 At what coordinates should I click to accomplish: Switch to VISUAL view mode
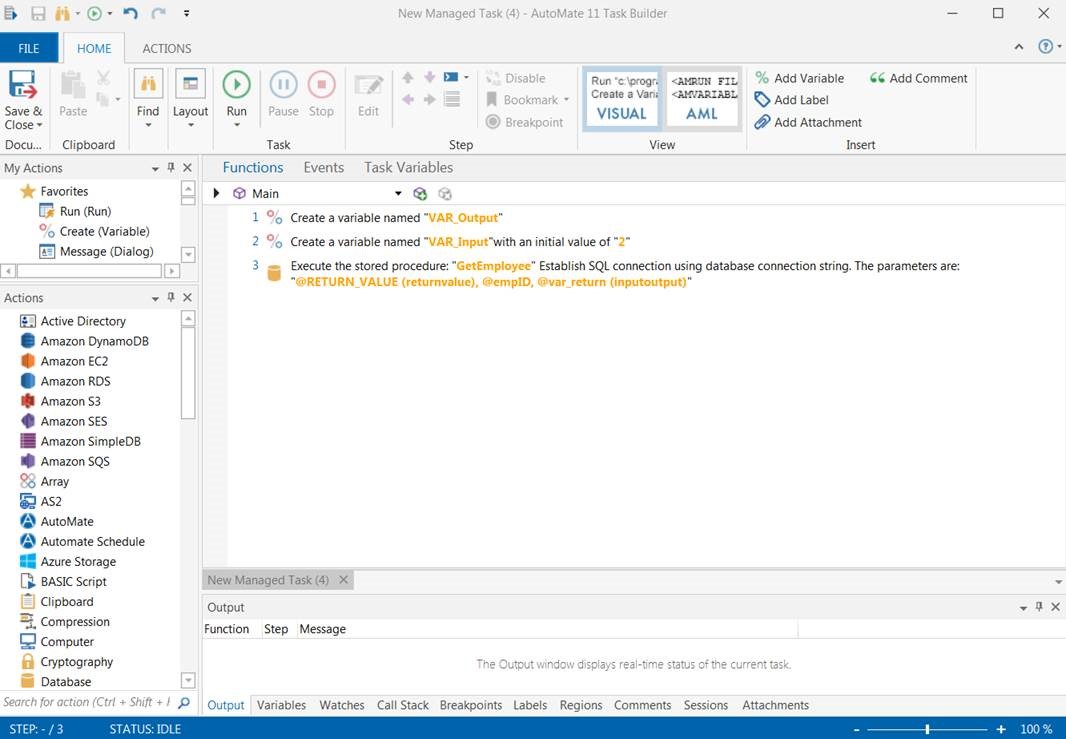(621, 99)
